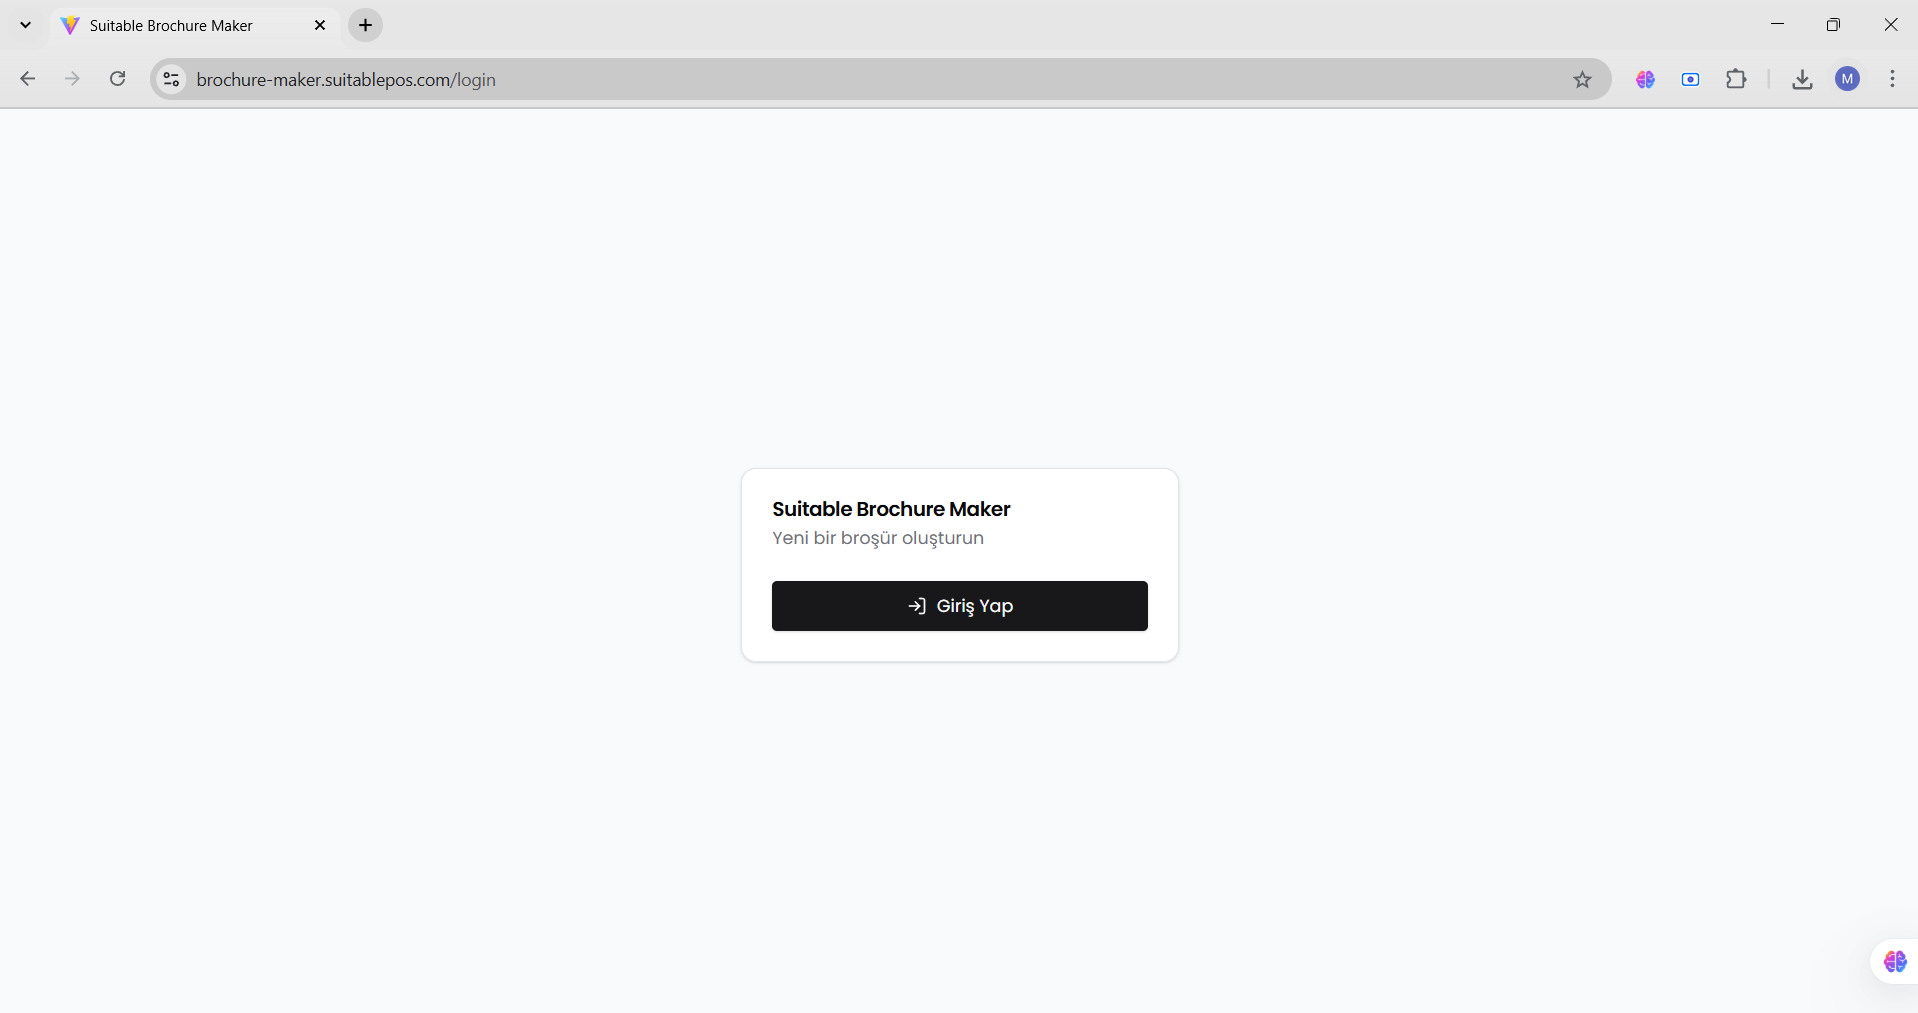1918x1013 pixels.
Task: Bookmark this page with star icon
Action: coord(1582,79)
